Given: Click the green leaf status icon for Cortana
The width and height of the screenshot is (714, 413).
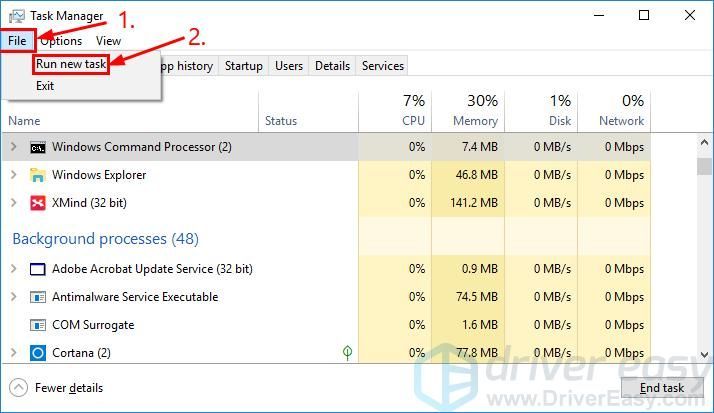Looking at the screenshot, I should point(347,352).
